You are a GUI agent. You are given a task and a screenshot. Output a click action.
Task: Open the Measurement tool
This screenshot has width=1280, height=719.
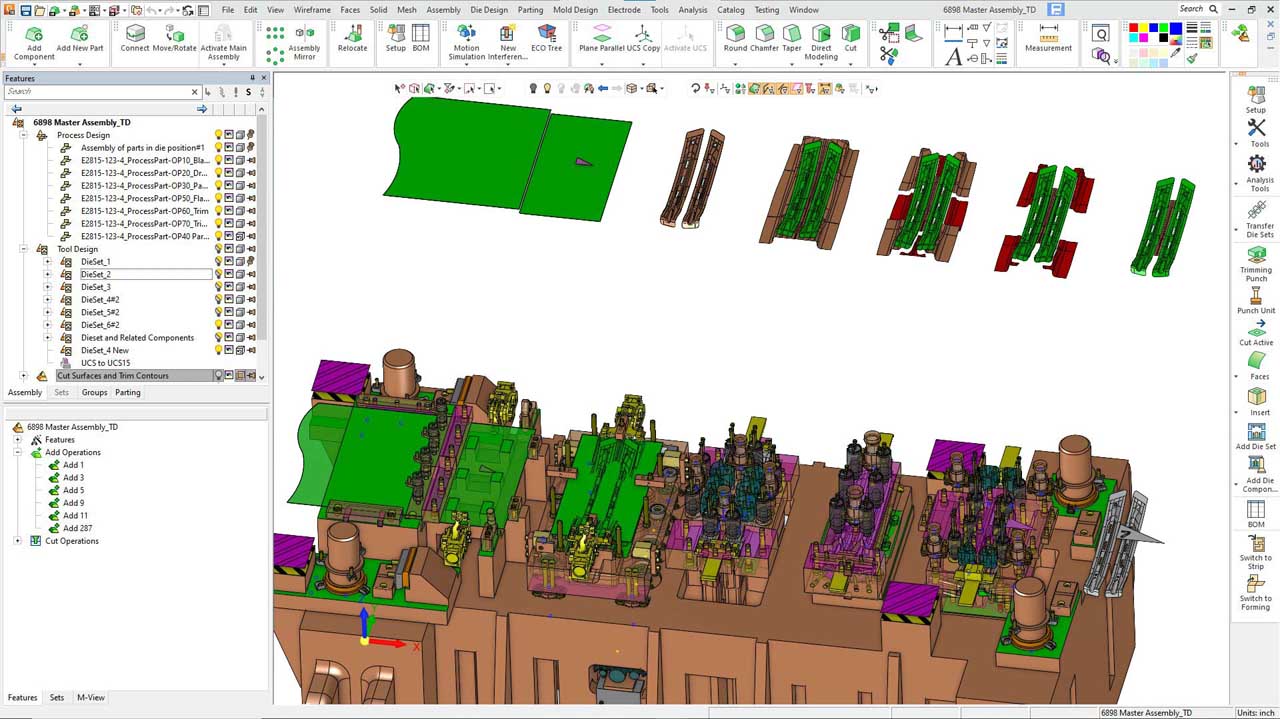click(x=1048, y=39)
